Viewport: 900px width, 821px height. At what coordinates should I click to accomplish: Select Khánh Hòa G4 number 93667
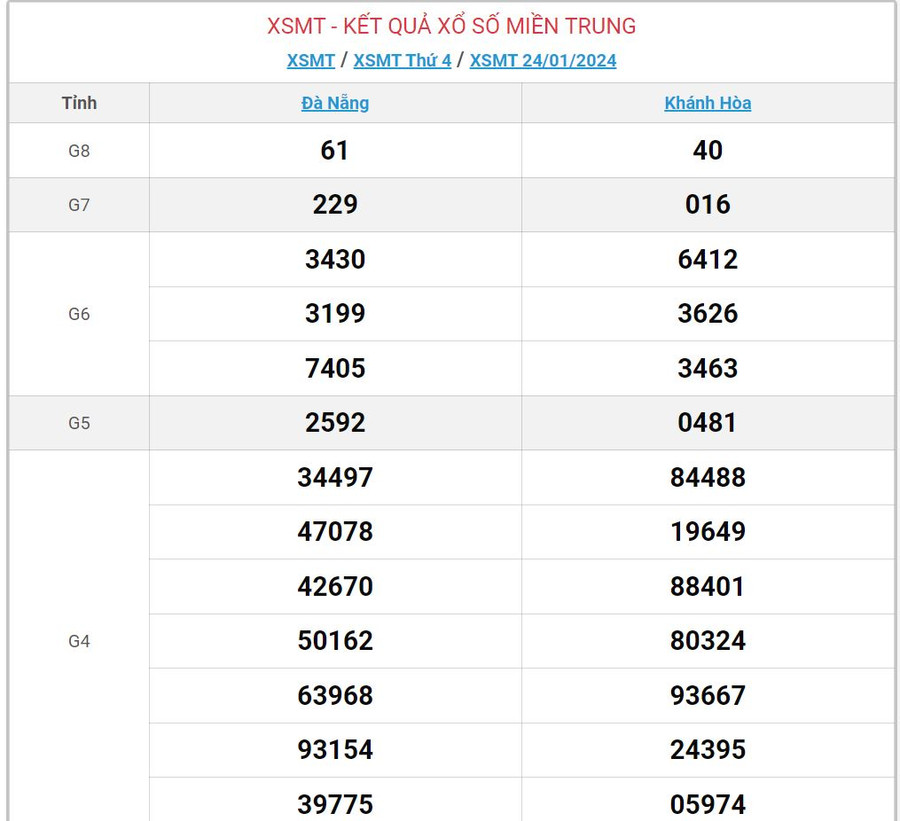click(708, 695)
